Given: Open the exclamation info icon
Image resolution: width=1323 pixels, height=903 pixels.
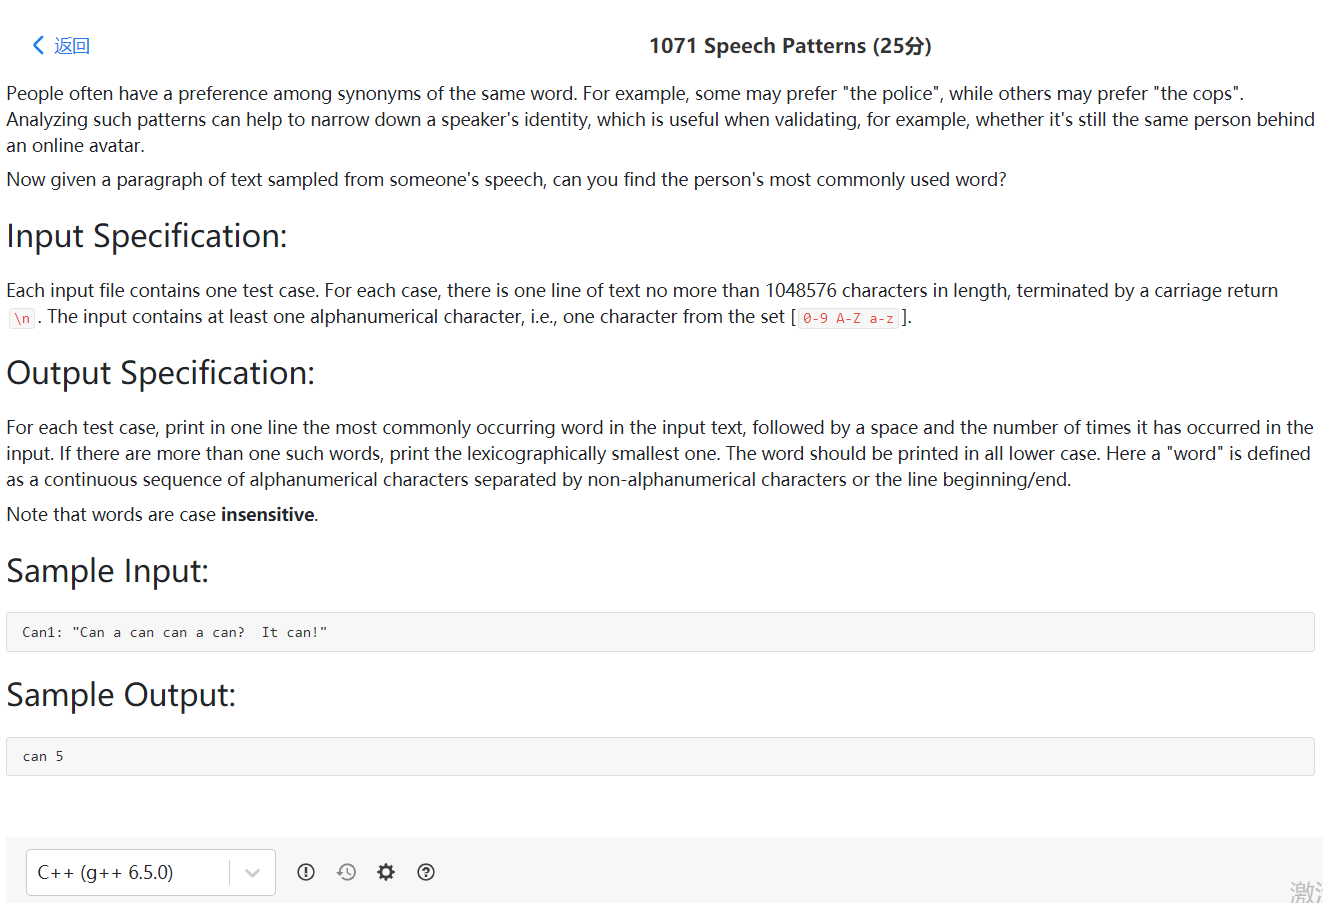Looking at the screenshot, I should click(306, 872).
